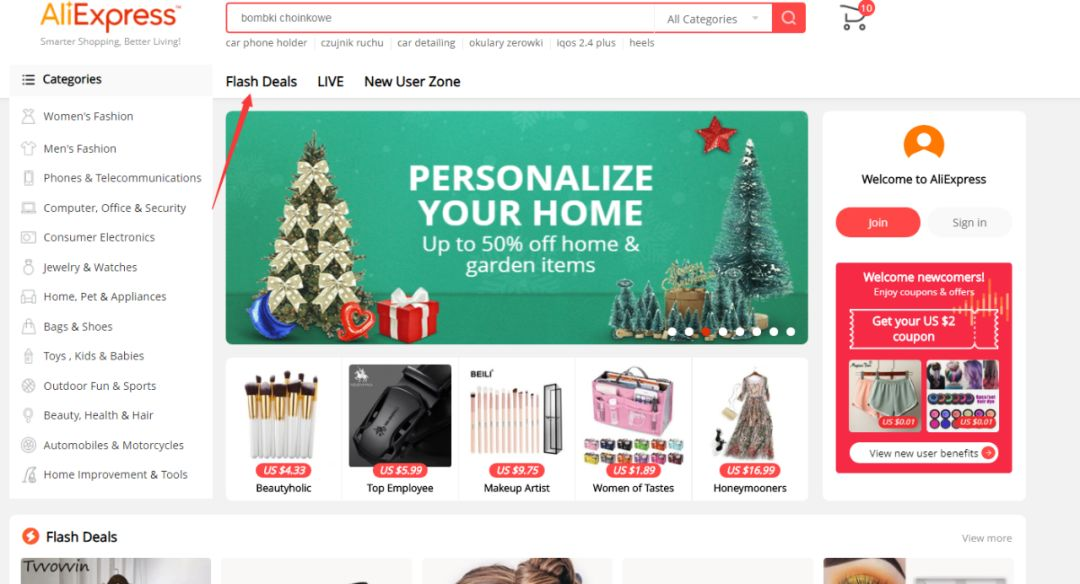This screenshot has height=584, width=1080.
Task: Click the orange user avatar icon
Action: [924, 143]
